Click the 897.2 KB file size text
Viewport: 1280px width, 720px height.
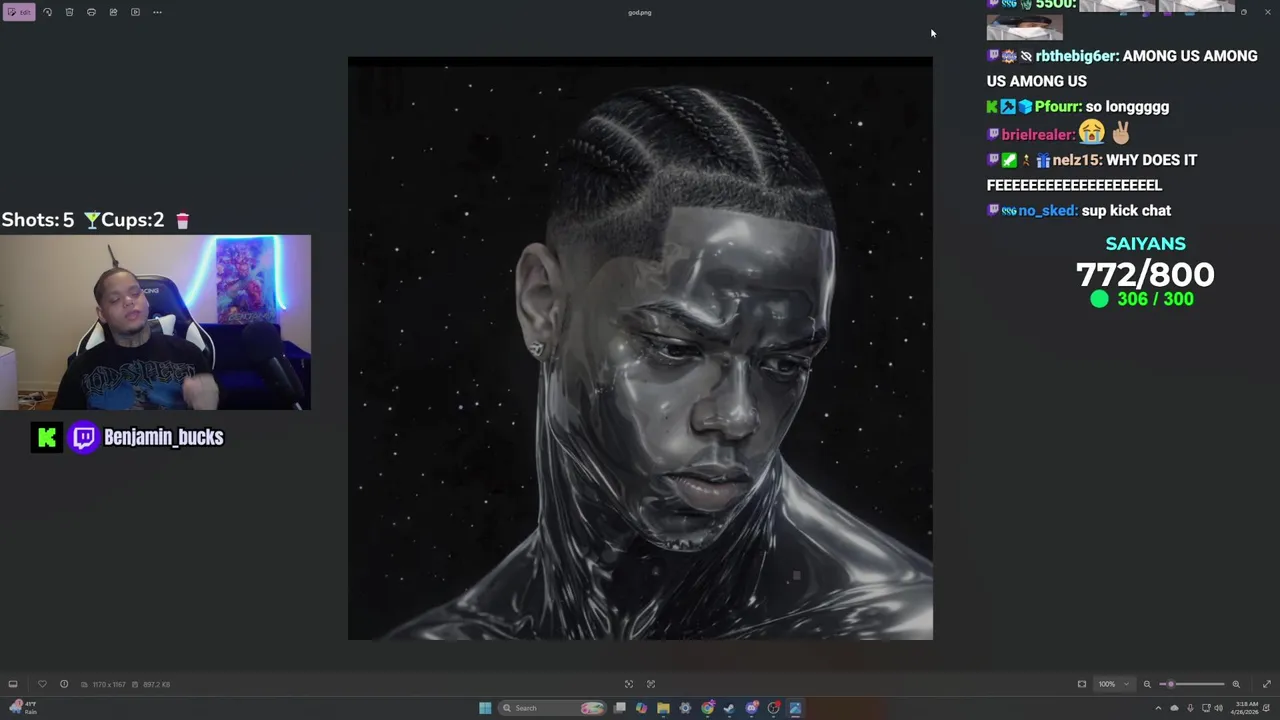coord(156,684)
